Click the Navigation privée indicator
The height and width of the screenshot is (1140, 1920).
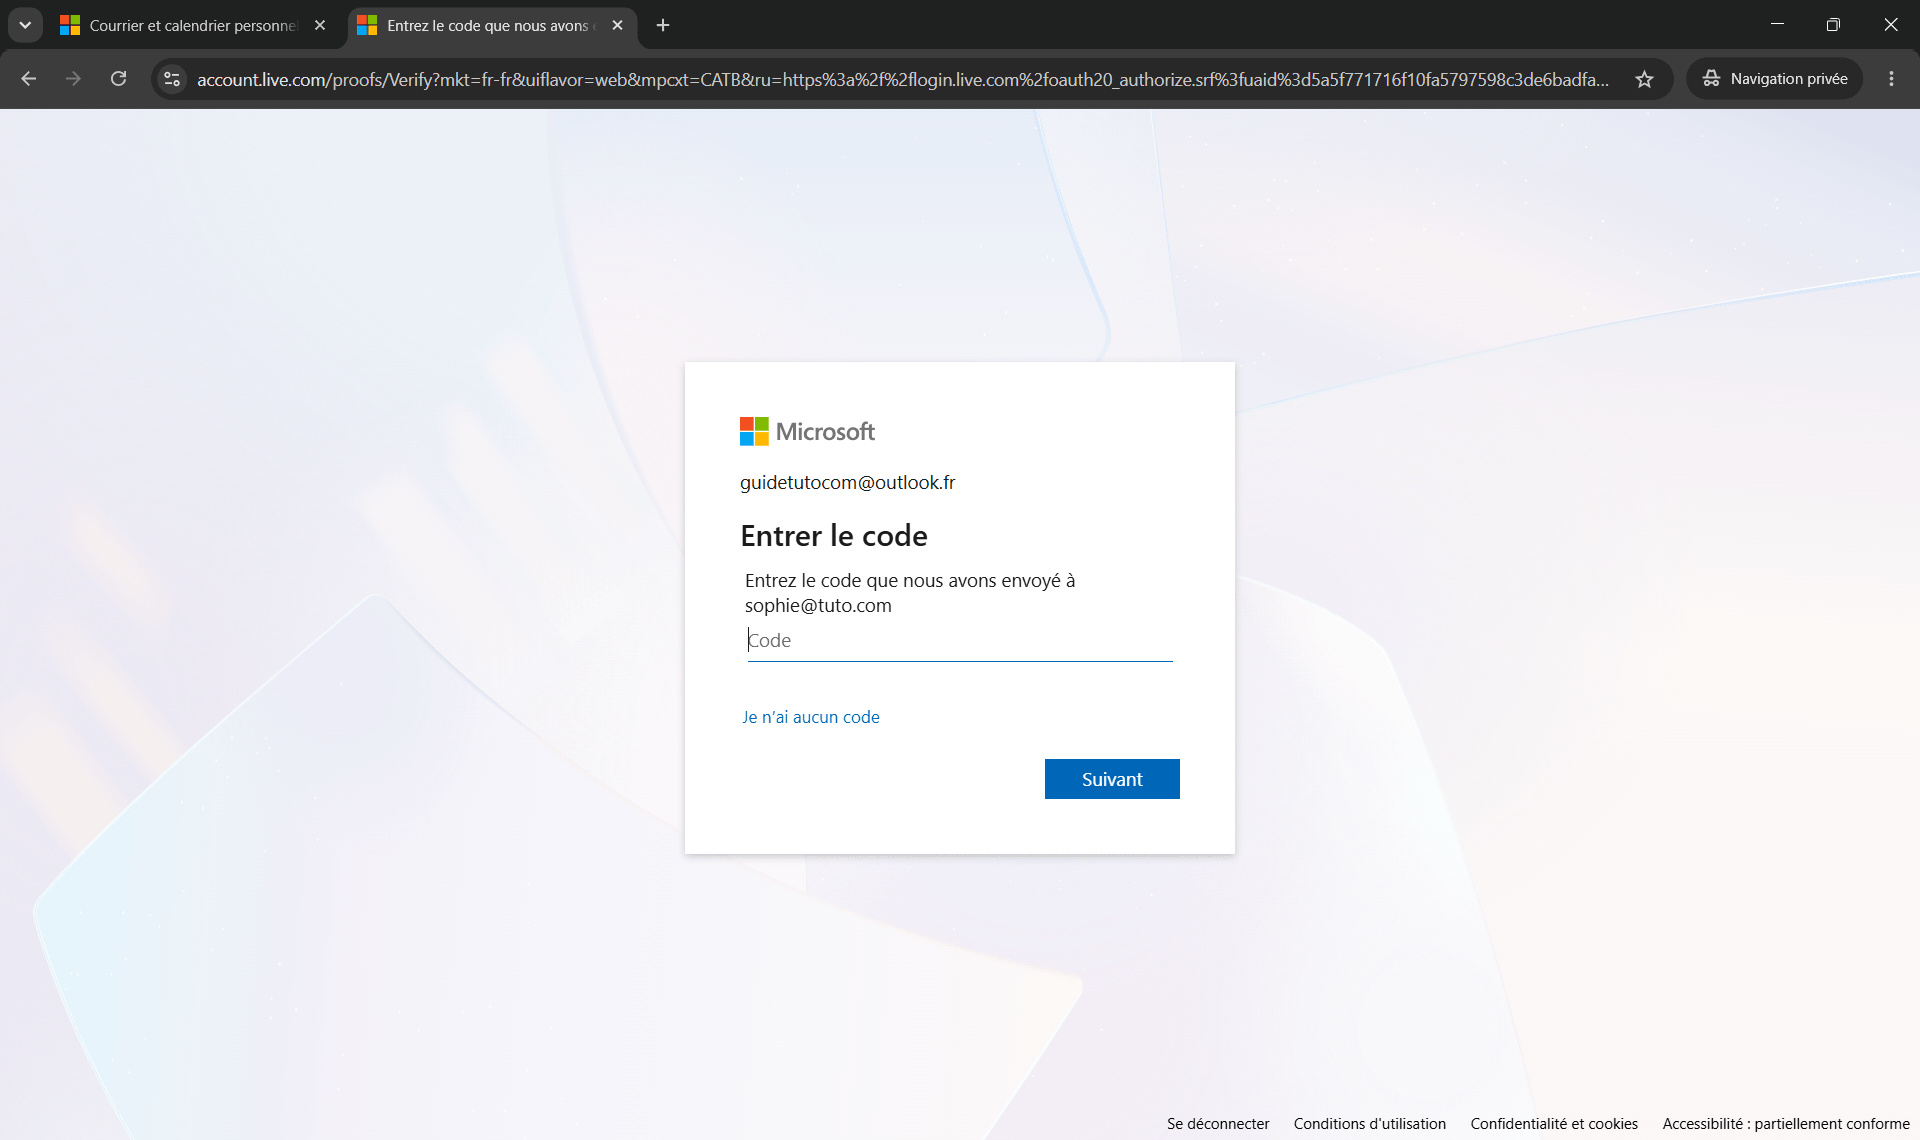(x=1775, y=79)
